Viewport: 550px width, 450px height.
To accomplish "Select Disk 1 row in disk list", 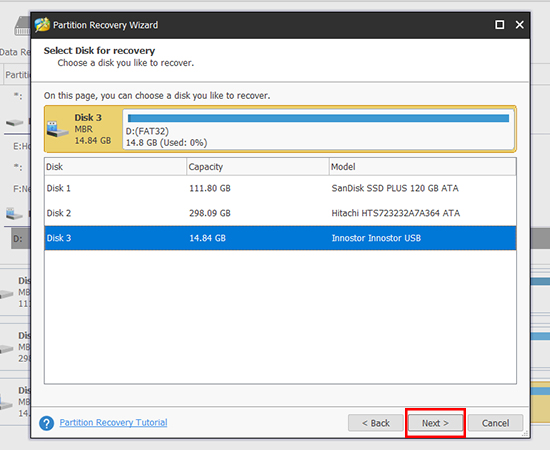I will [x=280, y=188].
